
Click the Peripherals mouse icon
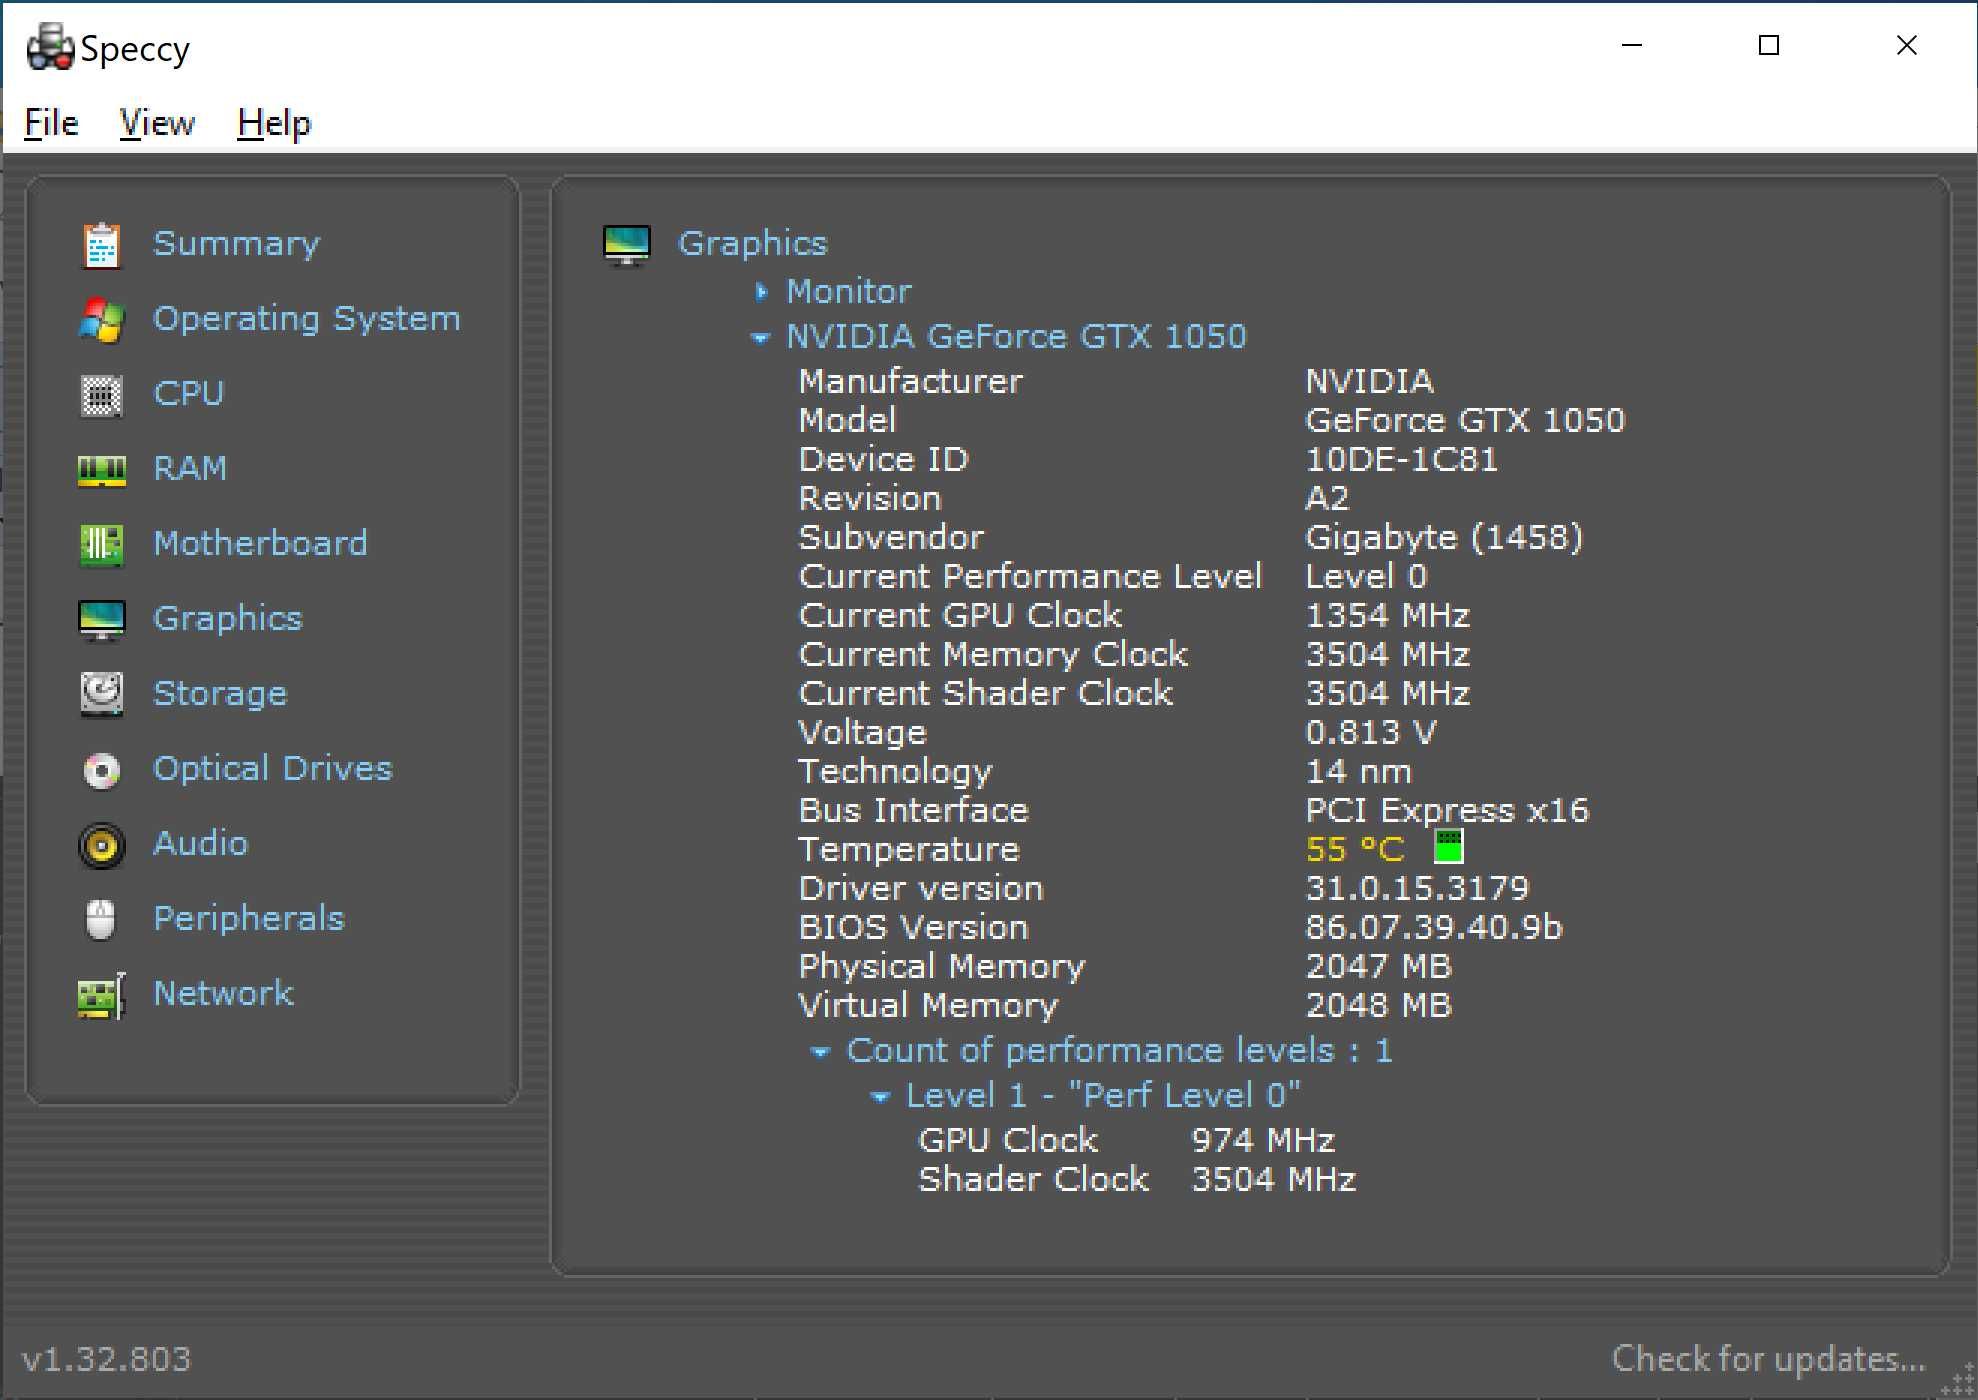pos(101,920)
